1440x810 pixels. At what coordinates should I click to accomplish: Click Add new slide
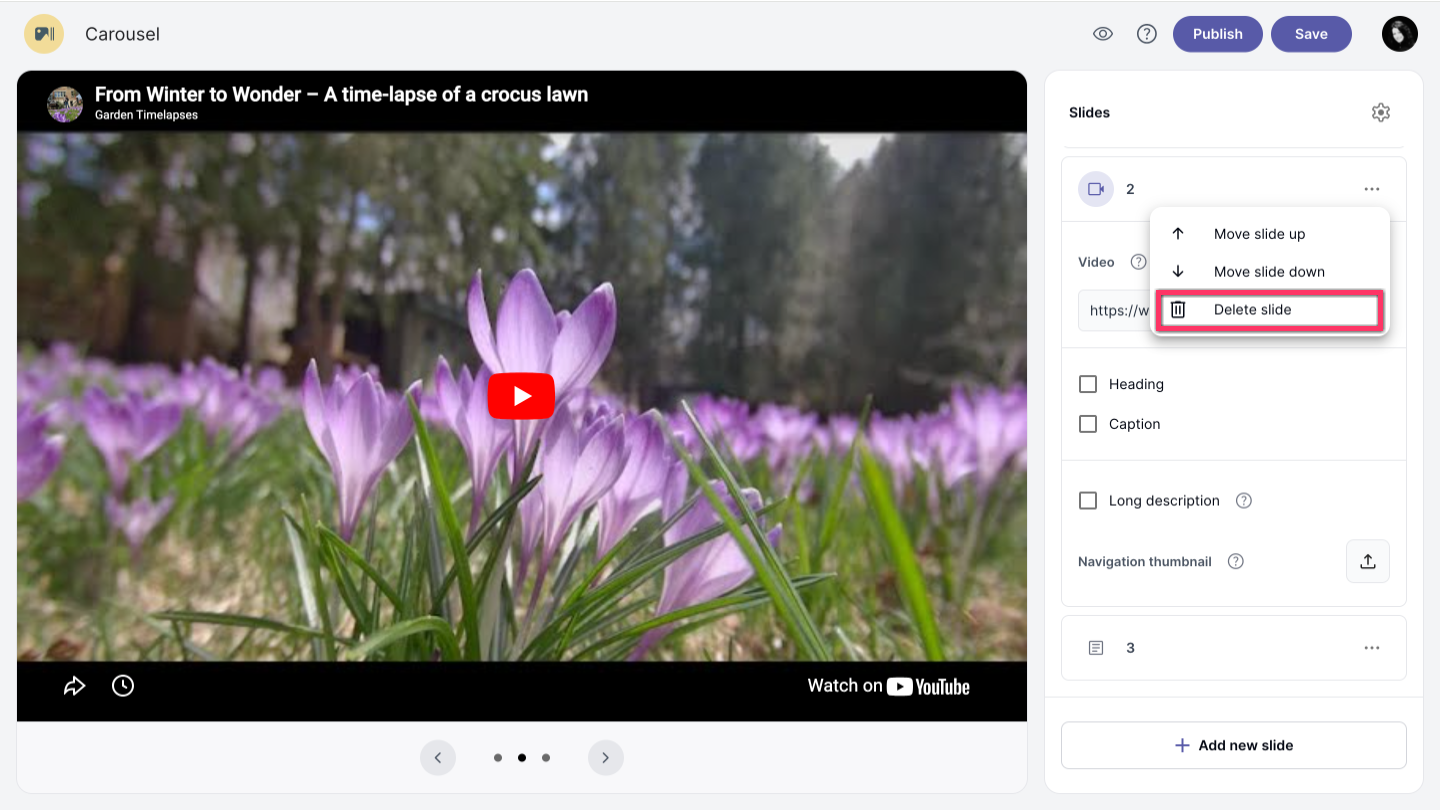[x=1233, y=745]
